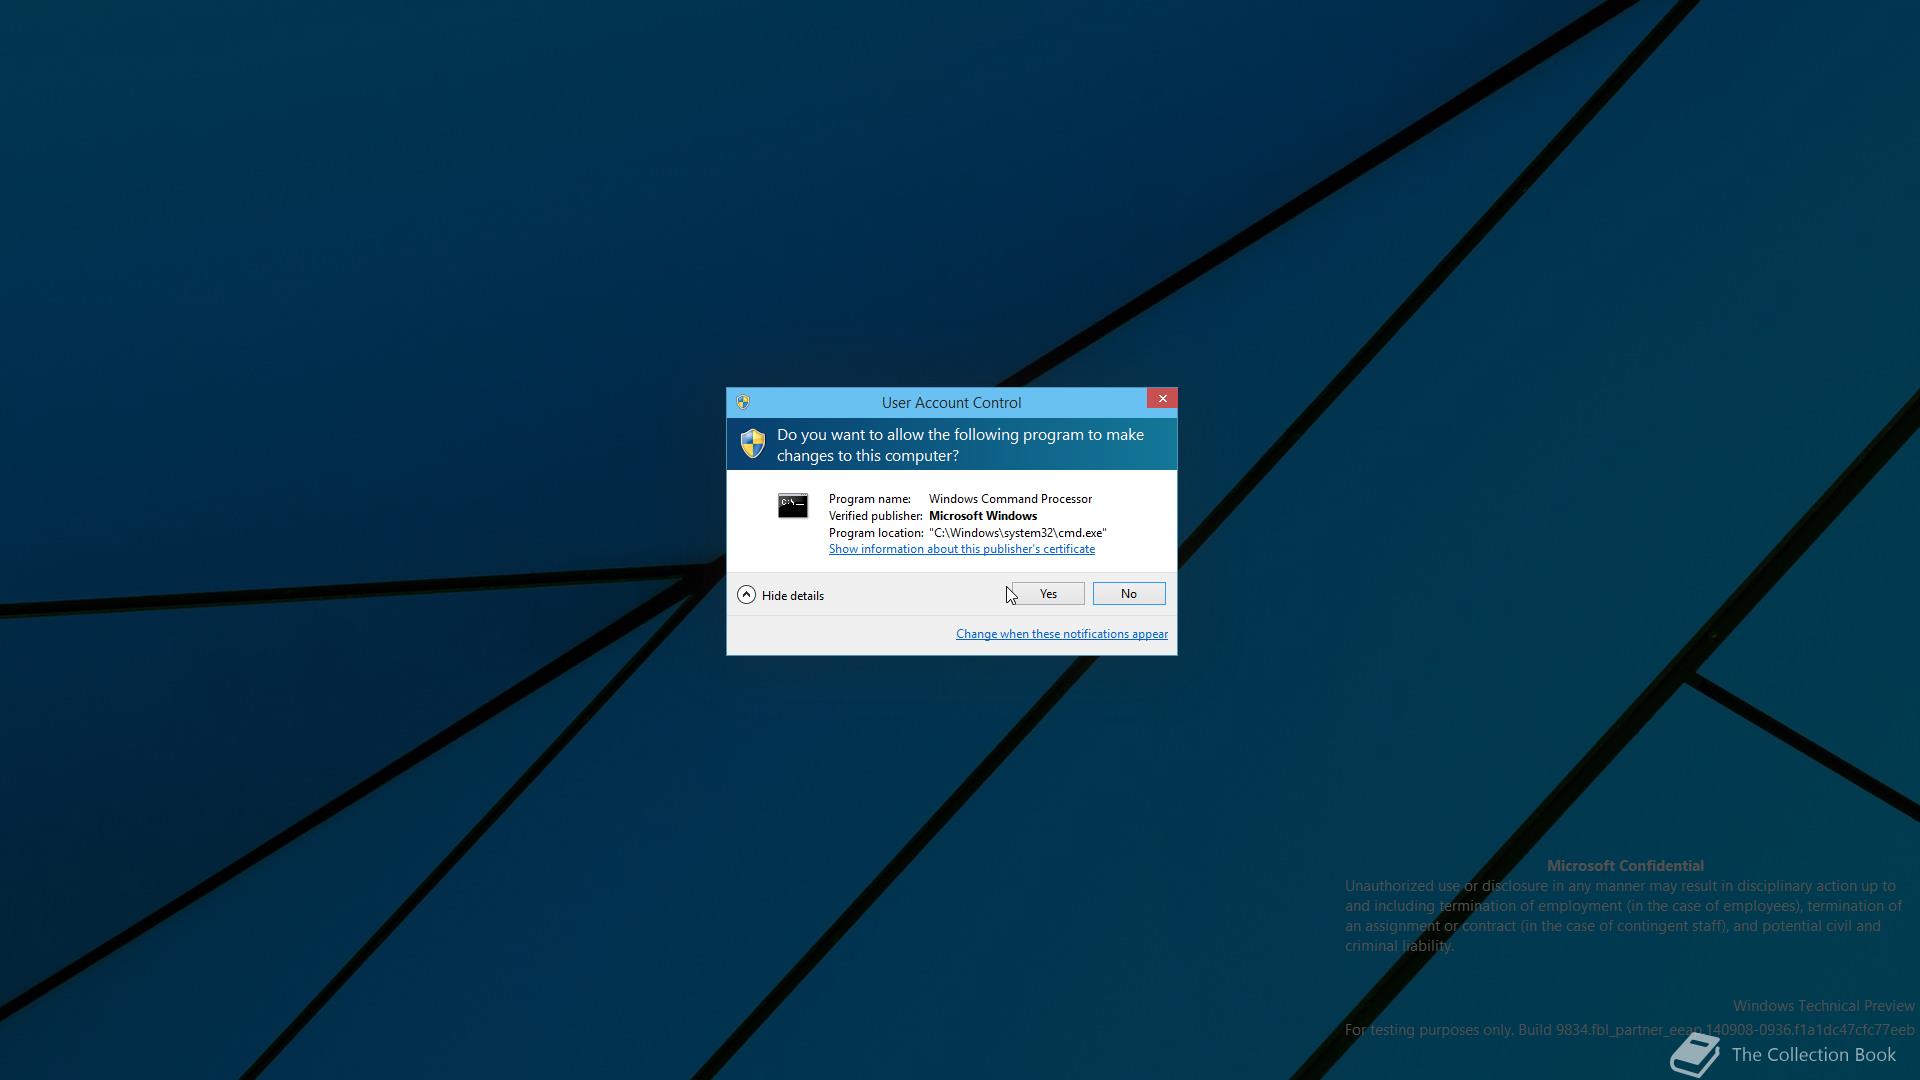
Task: Click the shield icon in title bar
Action: [743, 402]
